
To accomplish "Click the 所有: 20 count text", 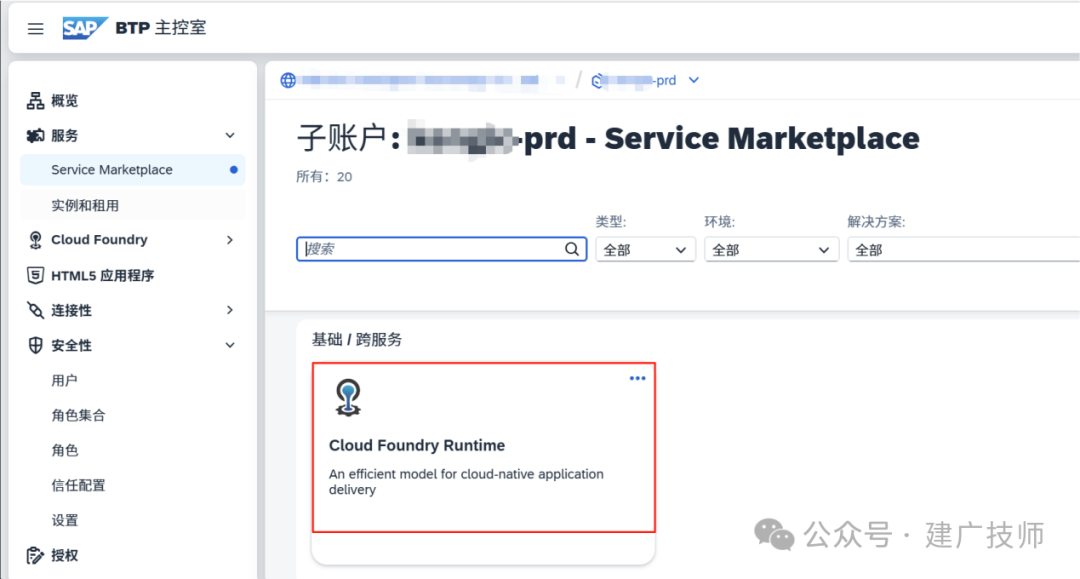I will pyautogui.click(x=324, y=177).
